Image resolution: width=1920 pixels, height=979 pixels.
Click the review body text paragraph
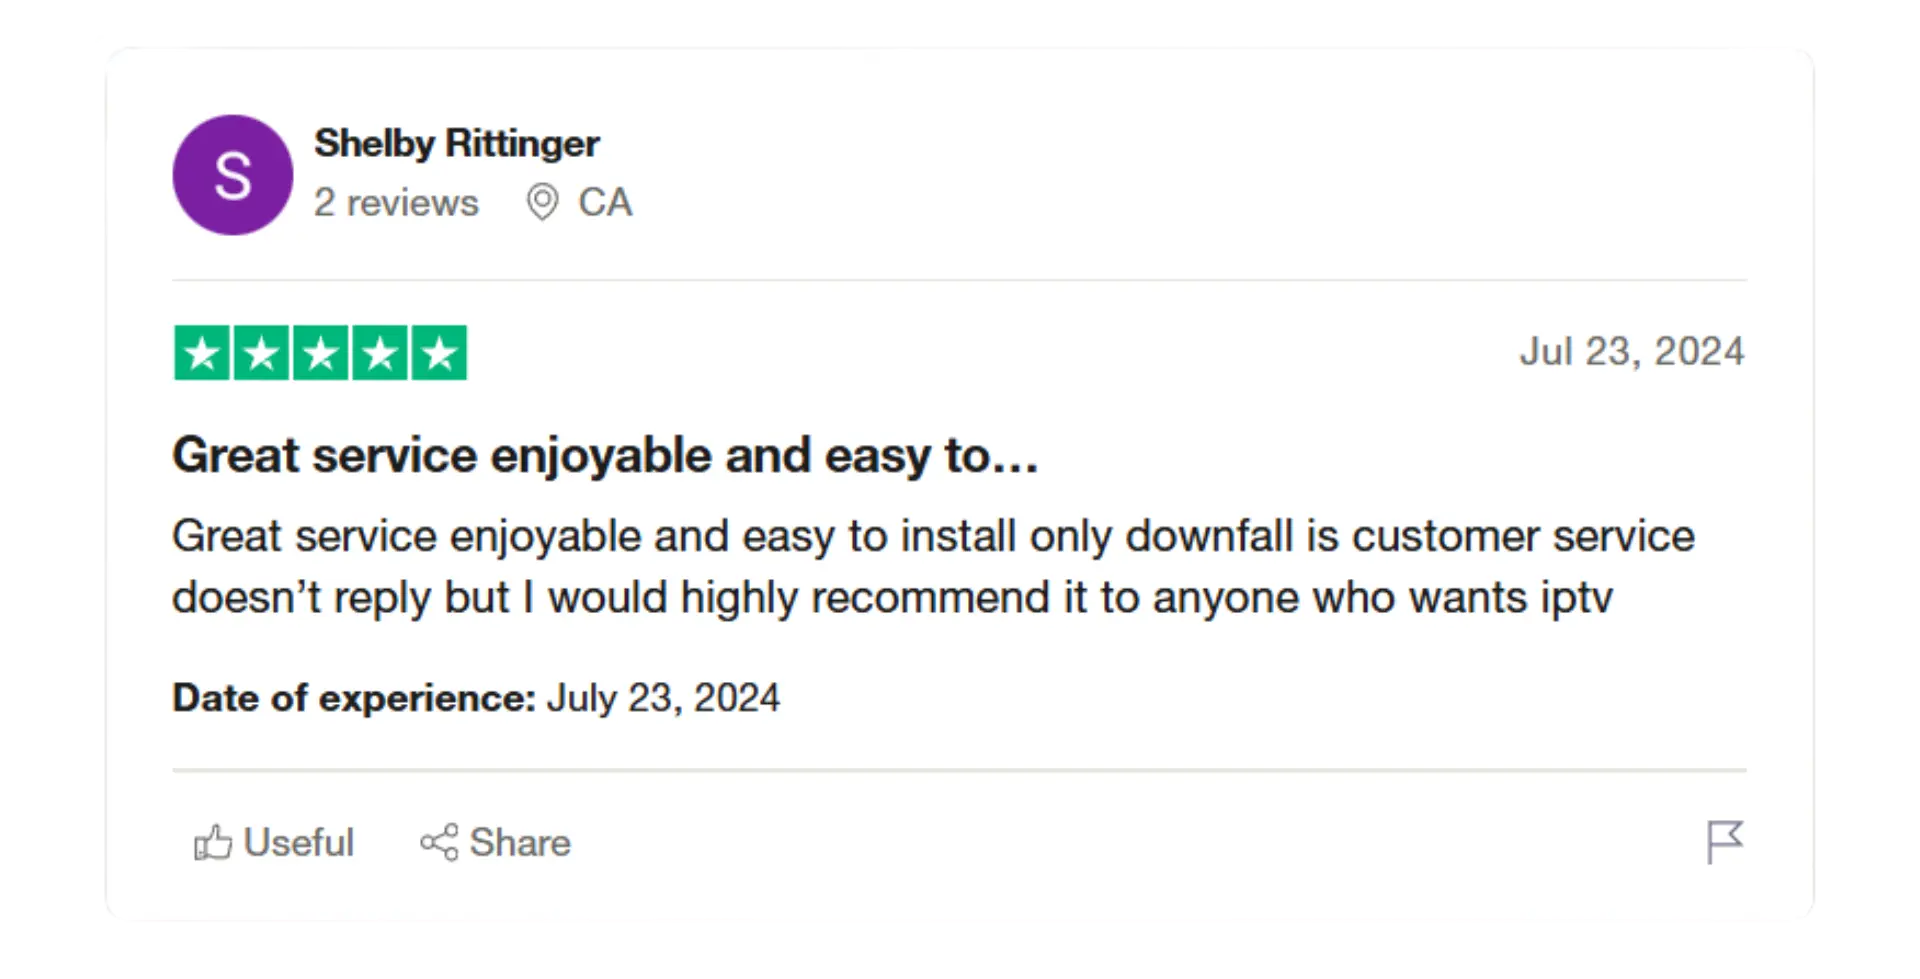pos(933,567)
